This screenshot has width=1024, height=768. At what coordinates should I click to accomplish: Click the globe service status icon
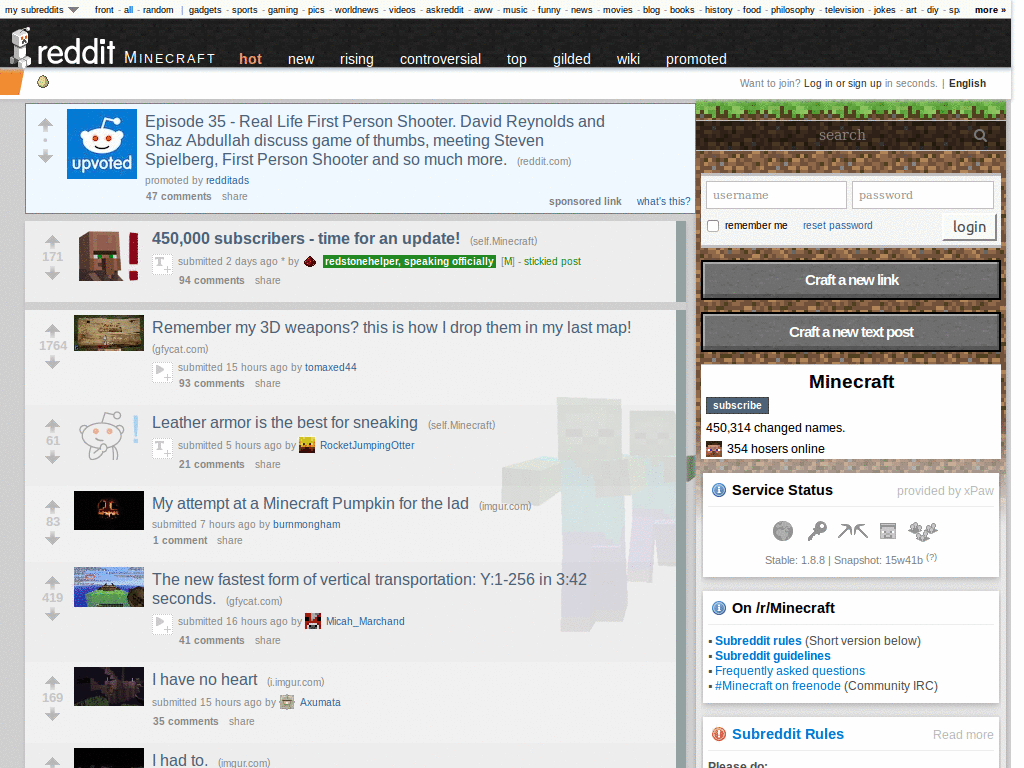782,531
